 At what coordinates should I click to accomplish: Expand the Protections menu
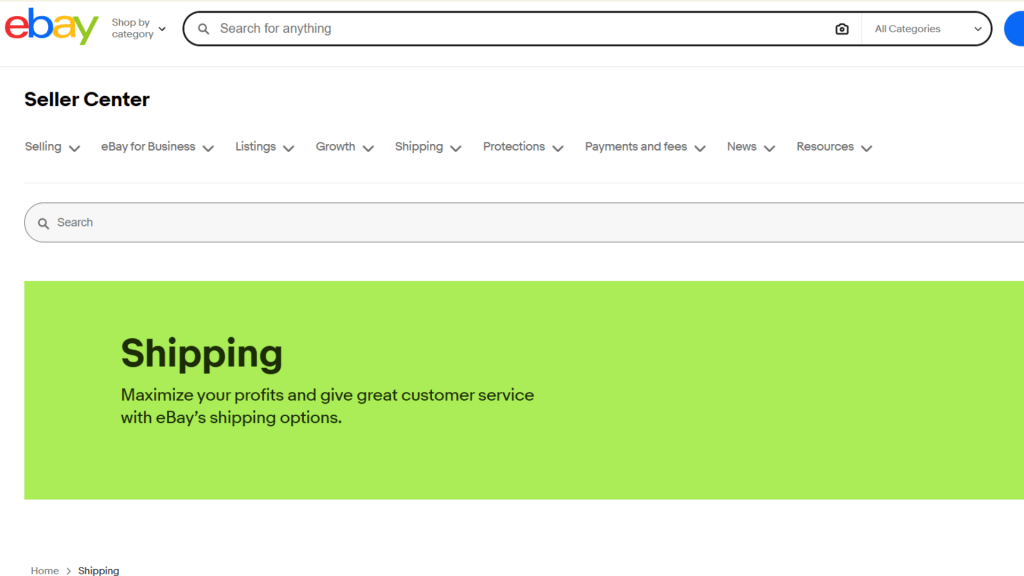[x=523, y=147]
